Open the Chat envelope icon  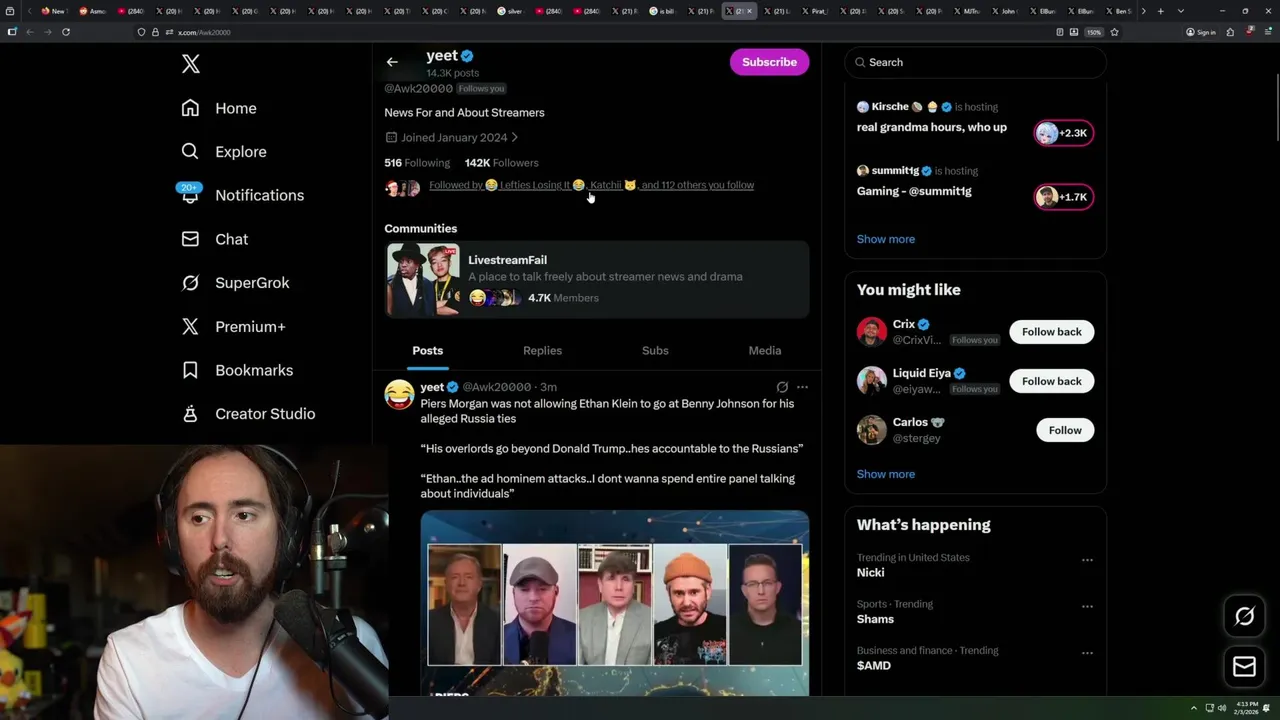(190, 239)
